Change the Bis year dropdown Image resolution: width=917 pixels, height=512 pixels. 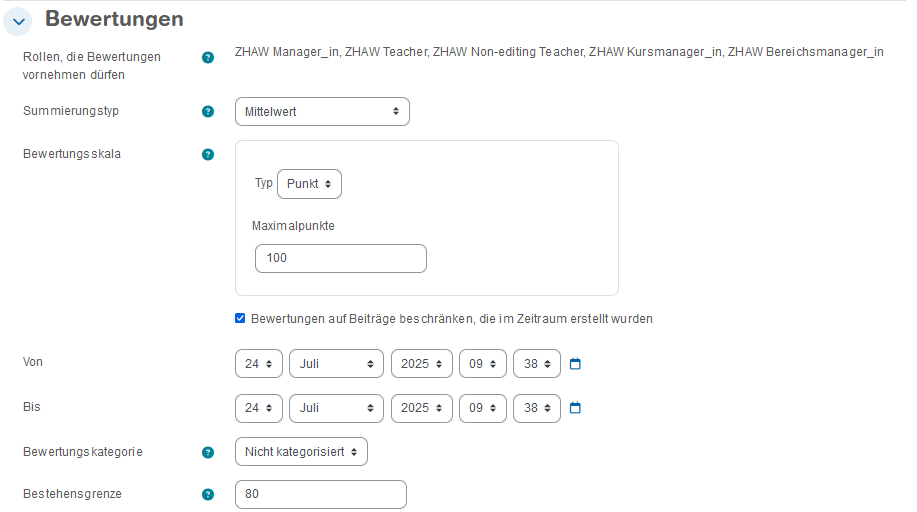click(421, 408)
